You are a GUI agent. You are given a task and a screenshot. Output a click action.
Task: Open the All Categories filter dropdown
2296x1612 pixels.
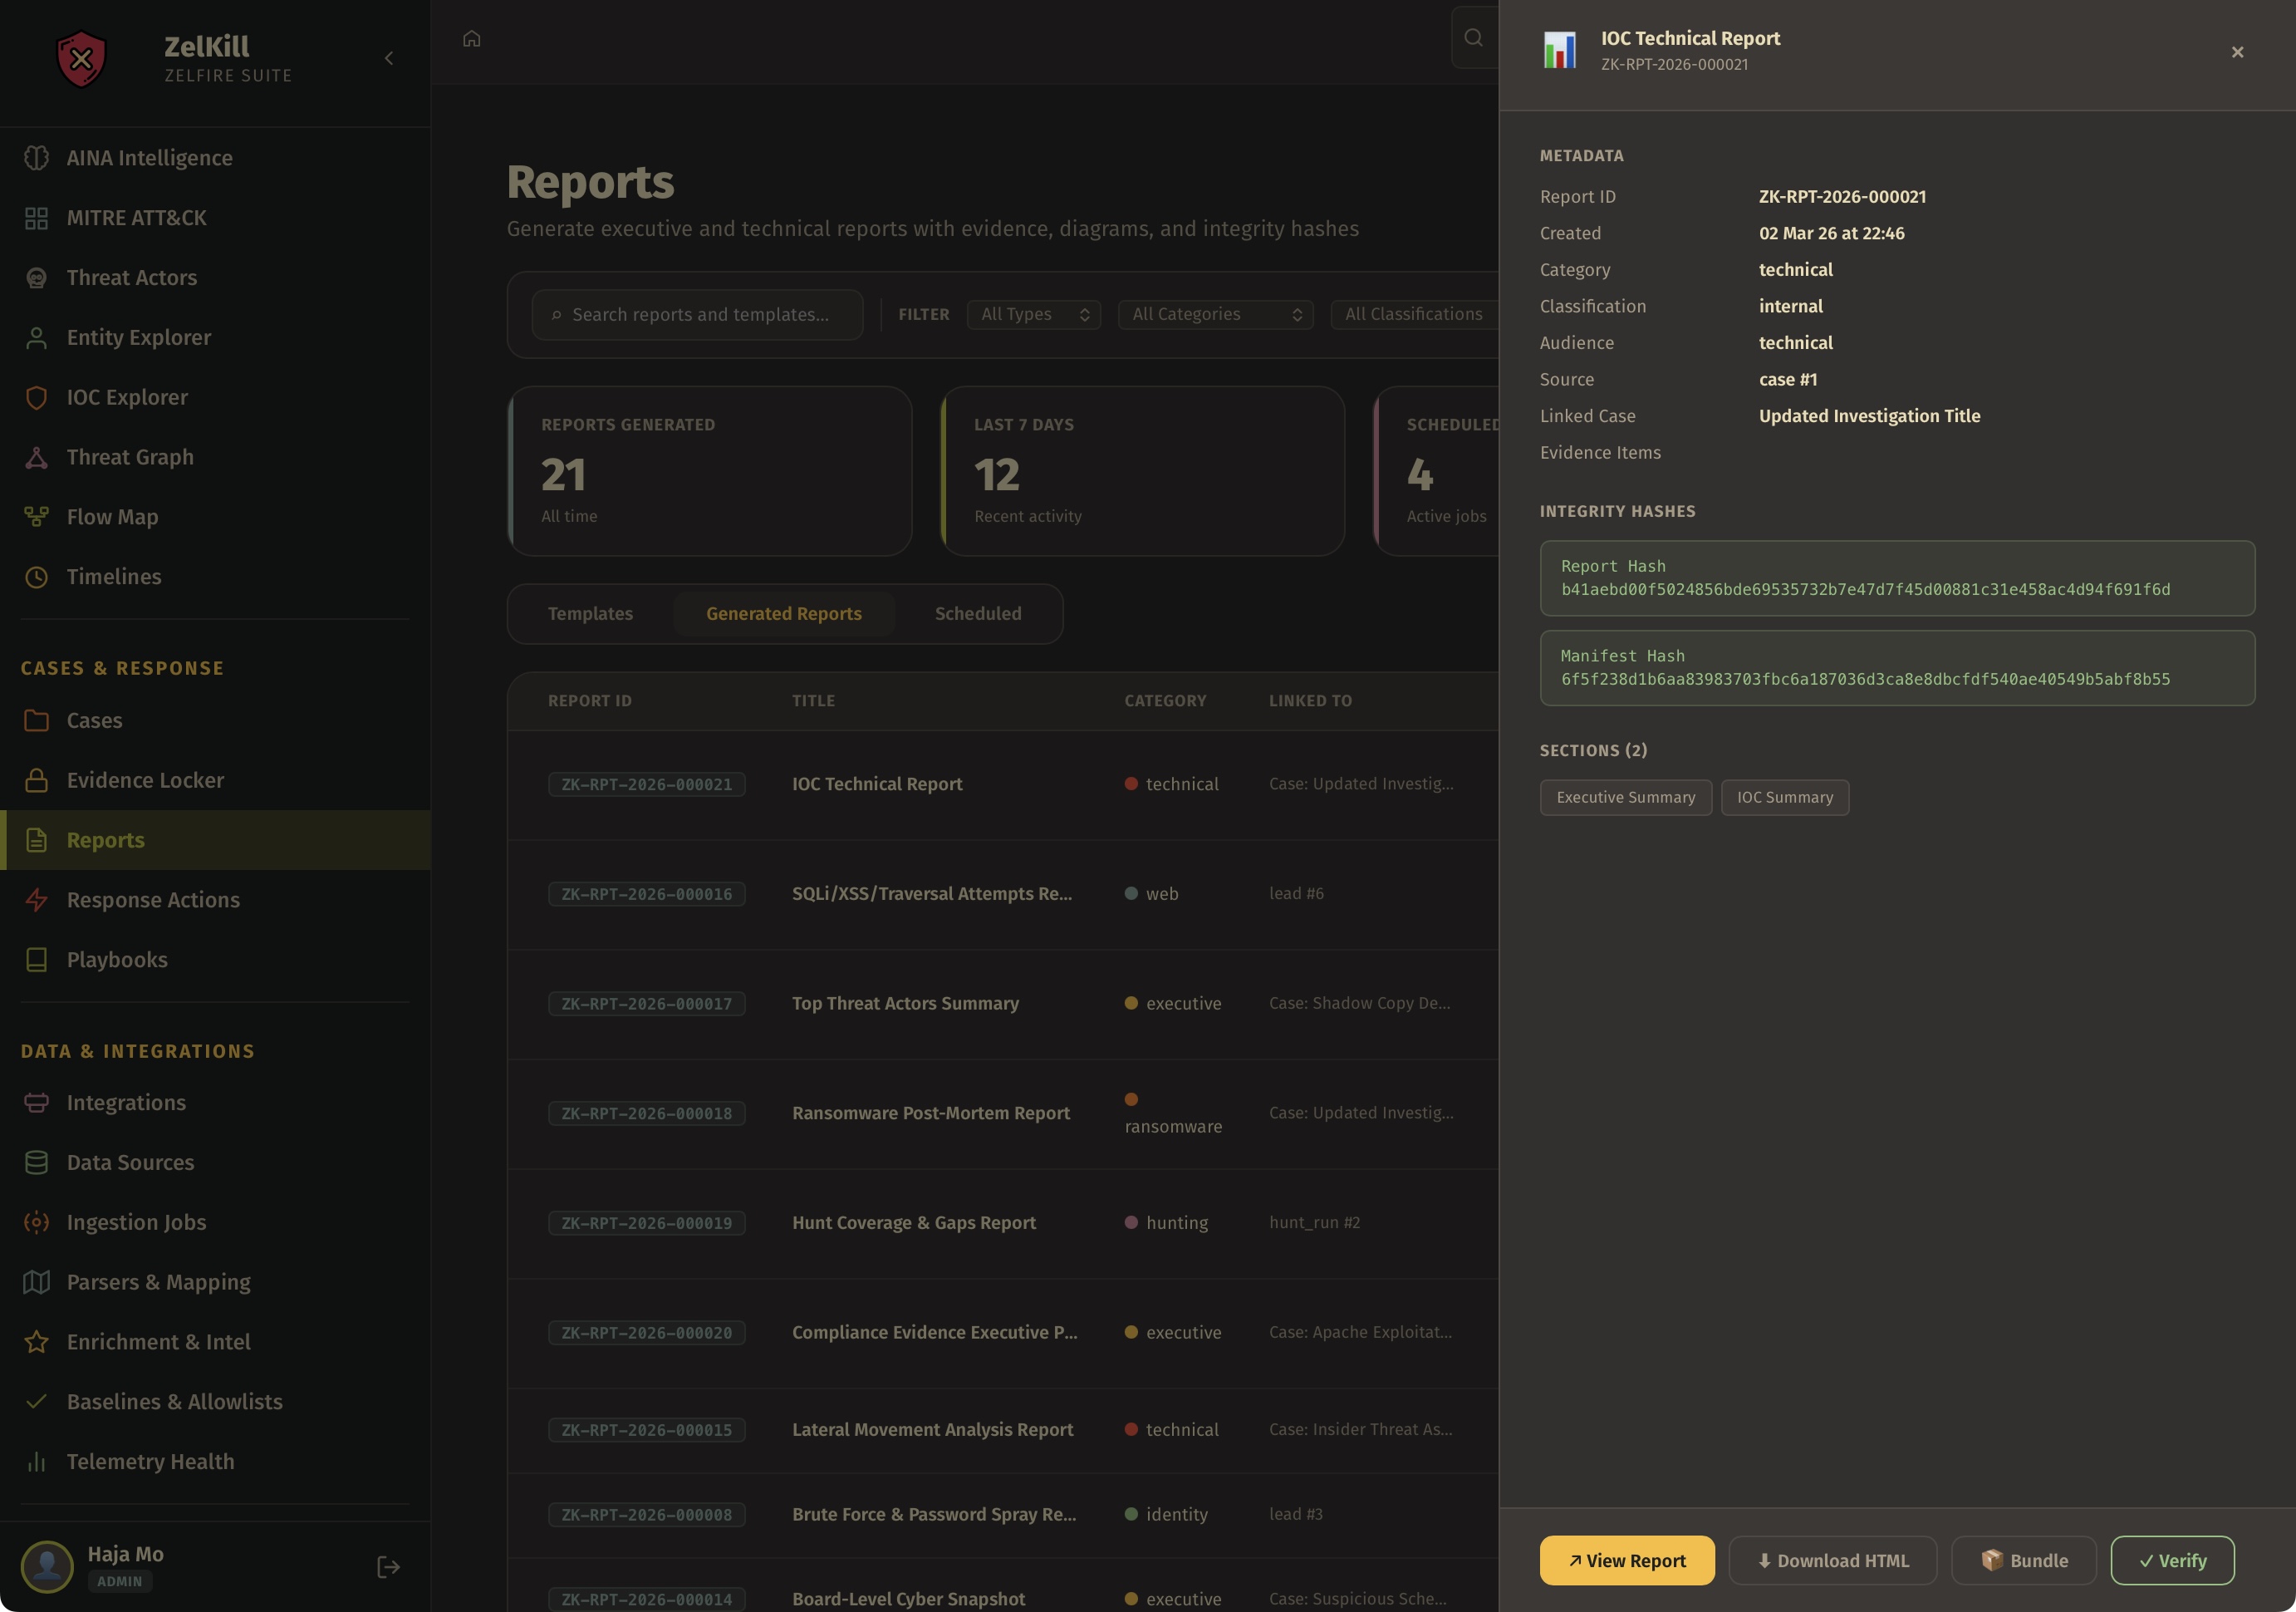(x=1215, y=314)
